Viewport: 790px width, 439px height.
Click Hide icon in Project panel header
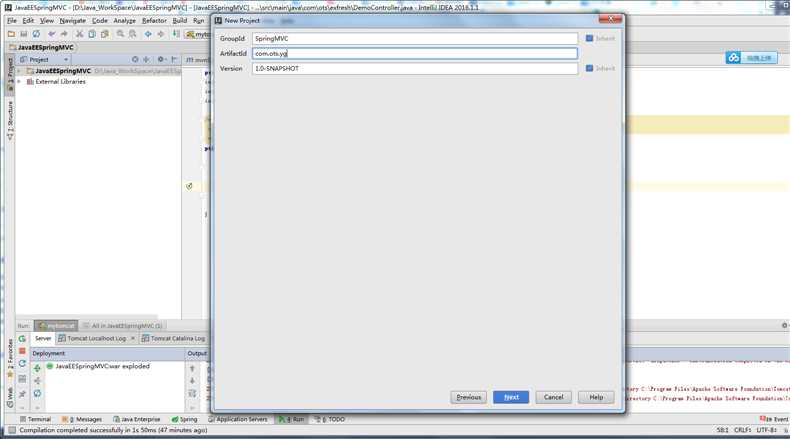tap(174, 59)
